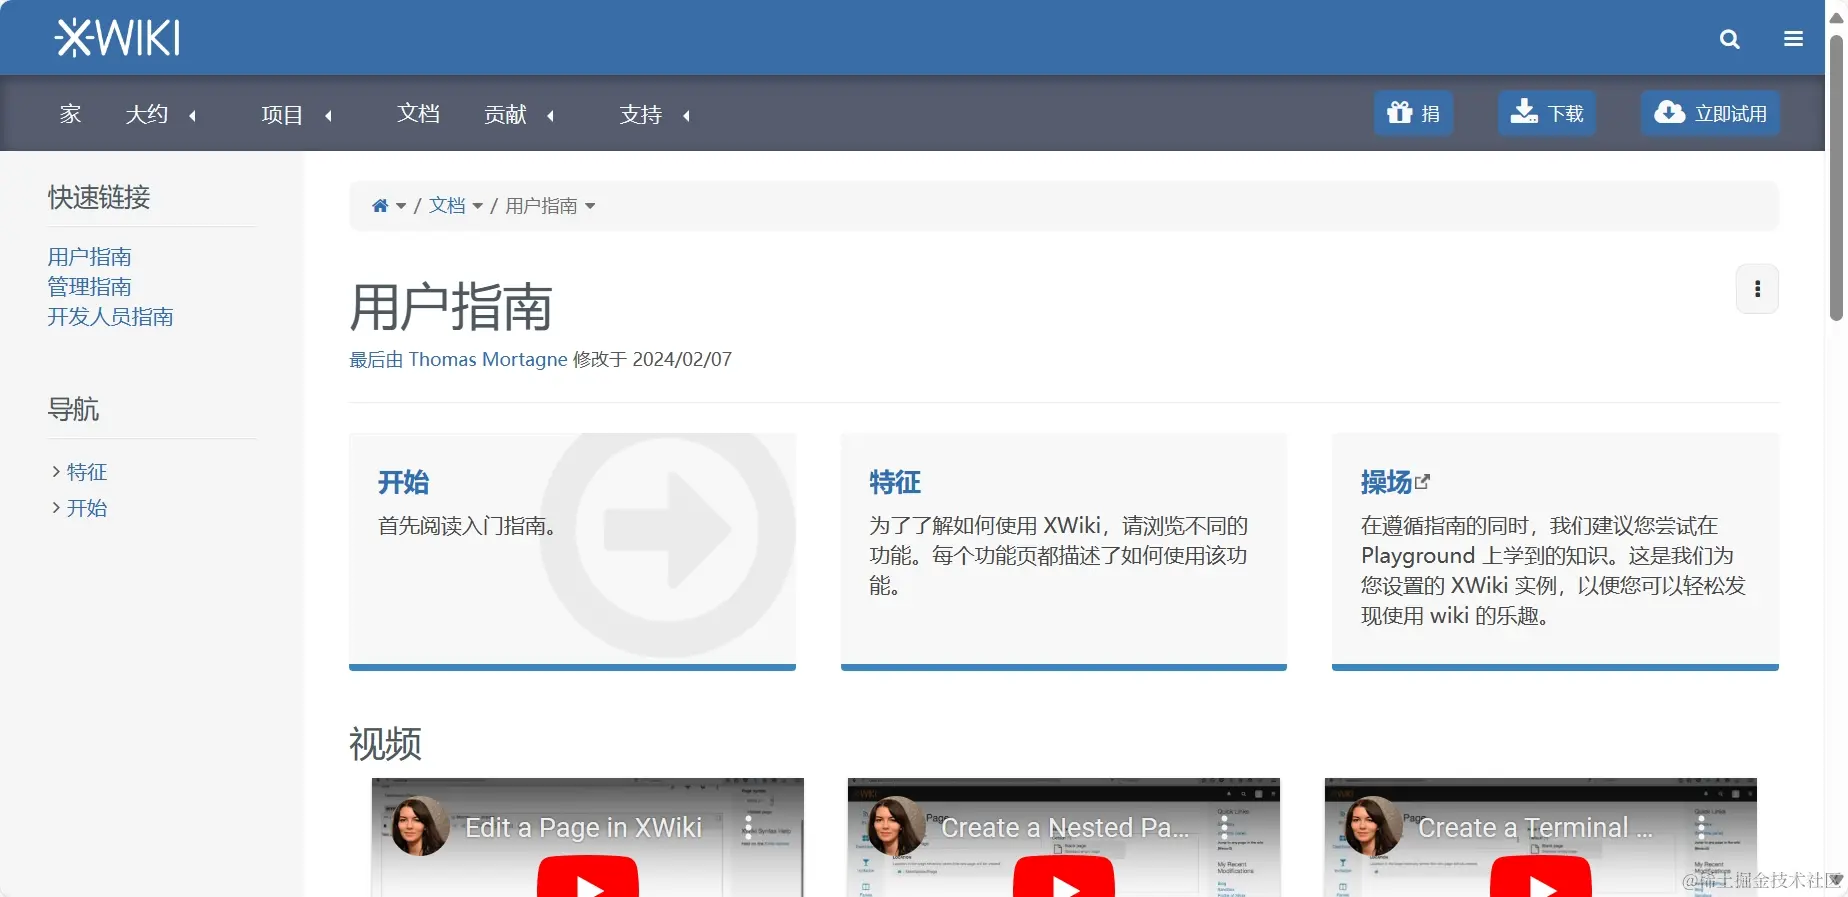1848x897 pixels.
Task: Click the page vertical scrollbar thumb
Action: (x=1836, y=178)
